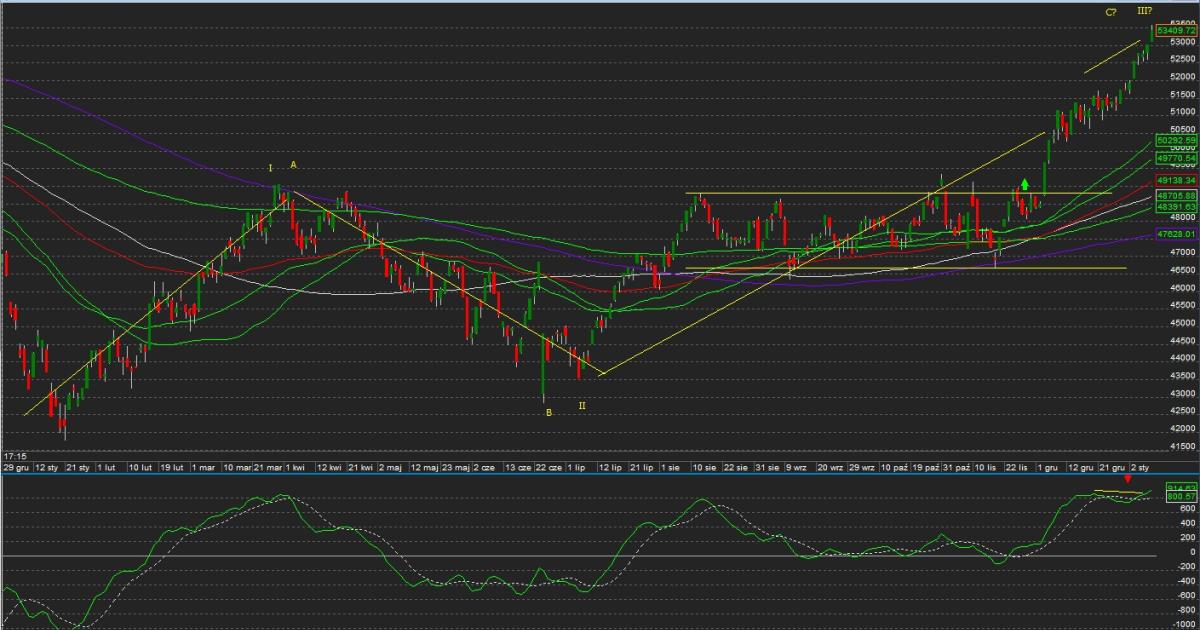Image resolution: width=1200 pixels, height=630 pixels.
Task: Click the blue divider between chart panes
Action: 600,473
